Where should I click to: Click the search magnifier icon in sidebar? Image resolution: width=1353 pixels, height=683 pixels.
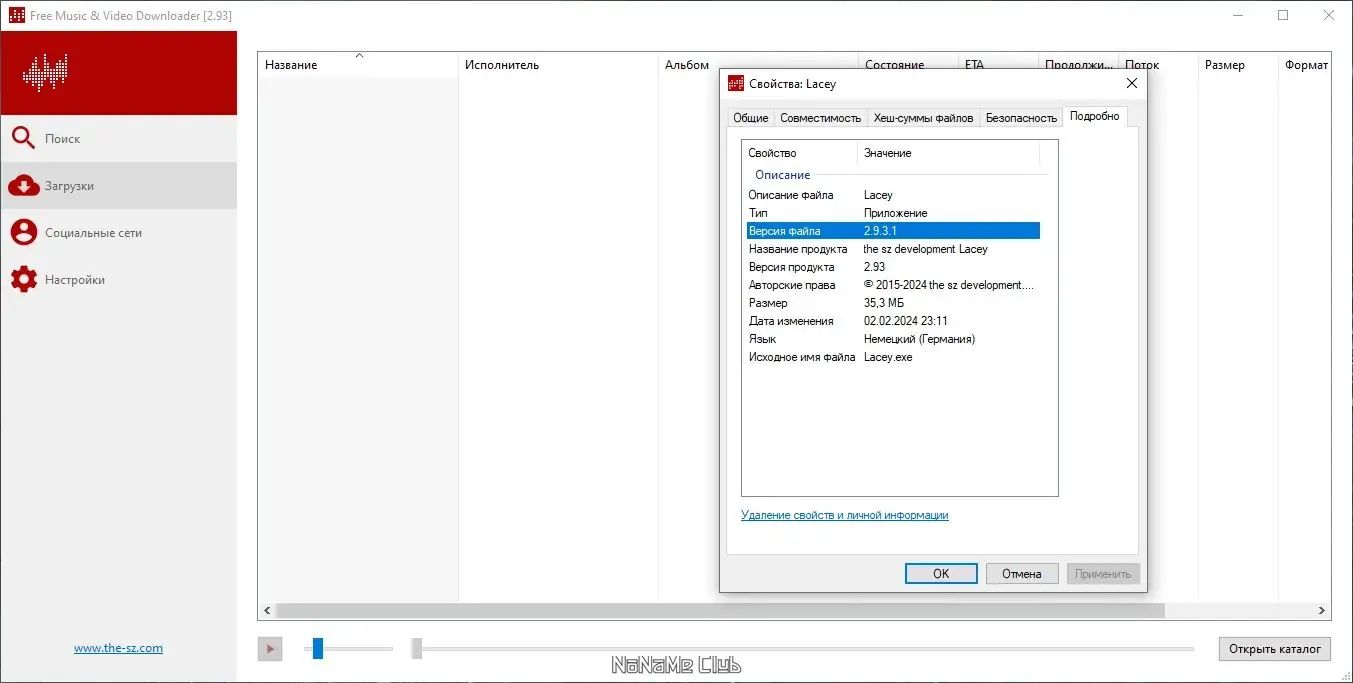pos(23,139)
